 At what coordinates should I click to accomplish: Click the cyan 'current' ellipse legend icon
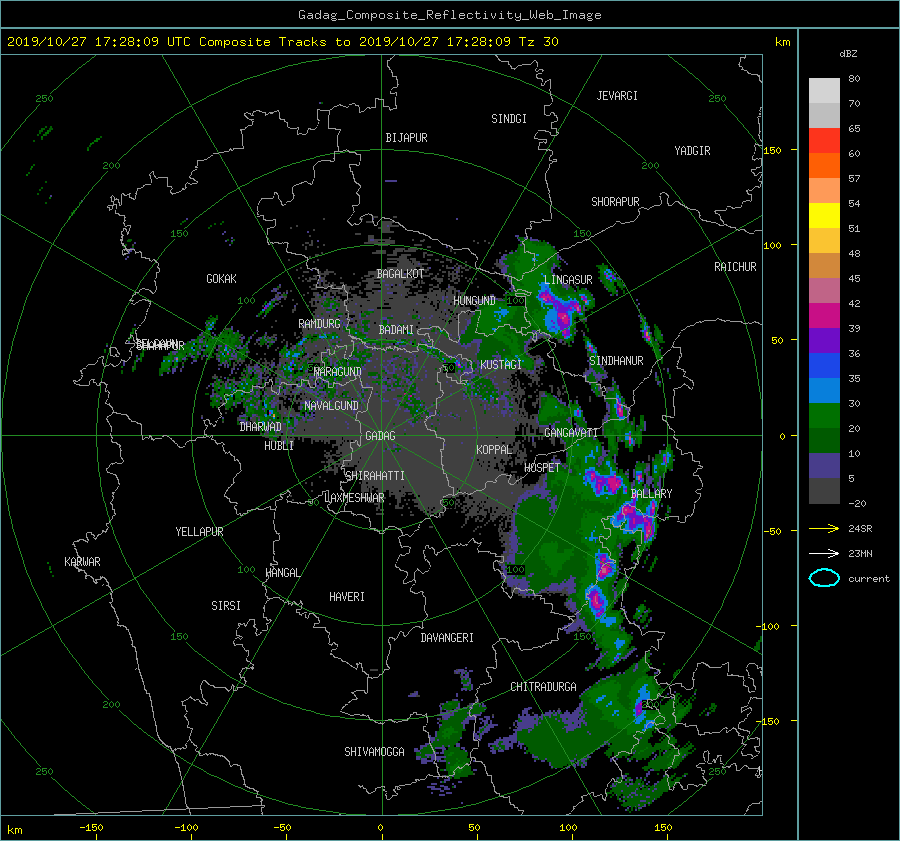(824, 578)
